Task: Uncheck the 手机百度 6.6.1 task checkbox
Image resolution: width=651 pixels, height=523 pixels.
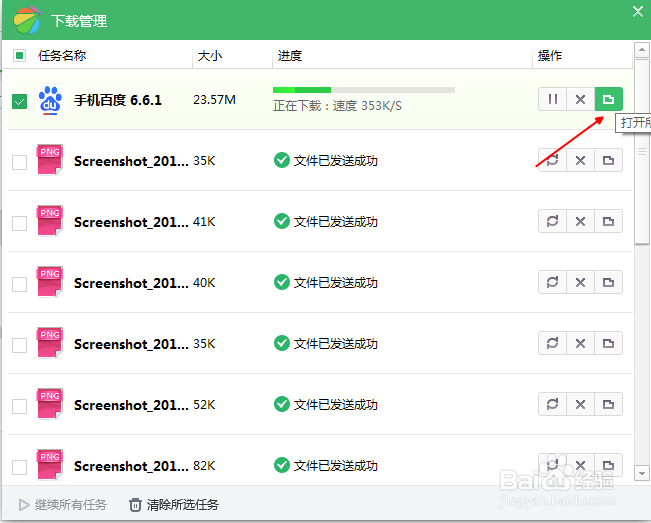Action: click(19, 101)
